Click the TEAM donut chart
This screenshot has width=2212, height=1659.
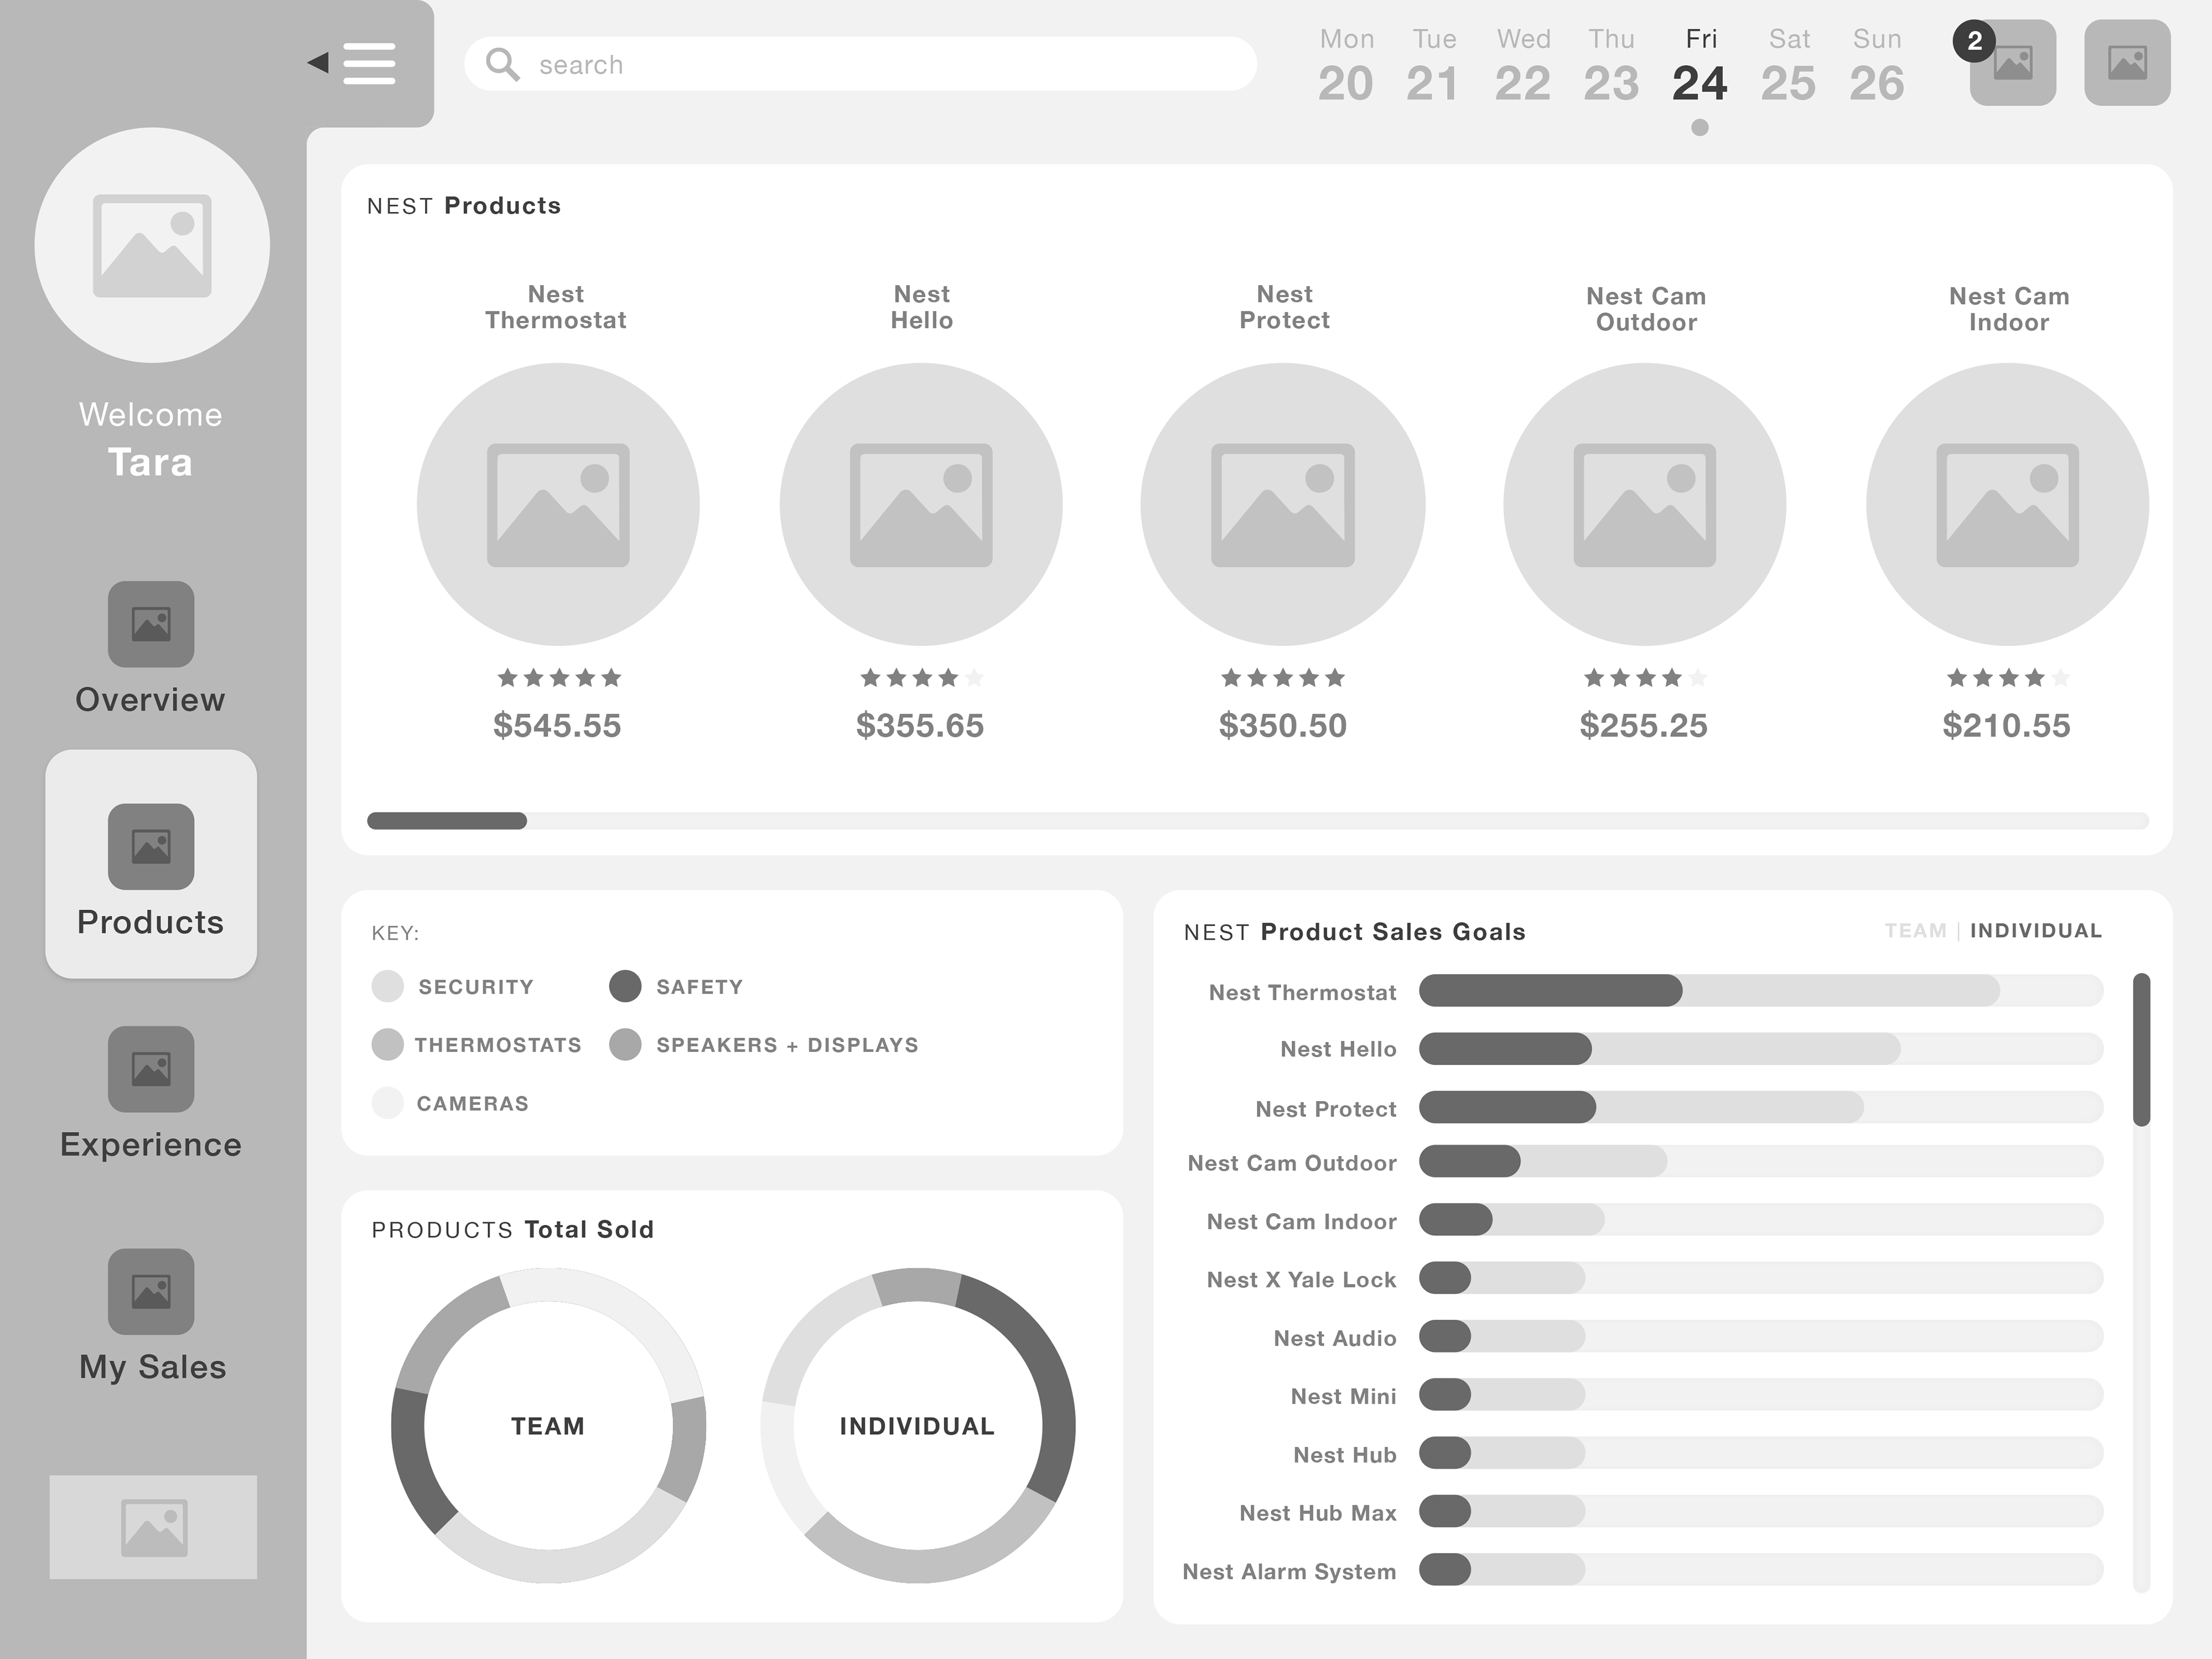click(548, 1425)
